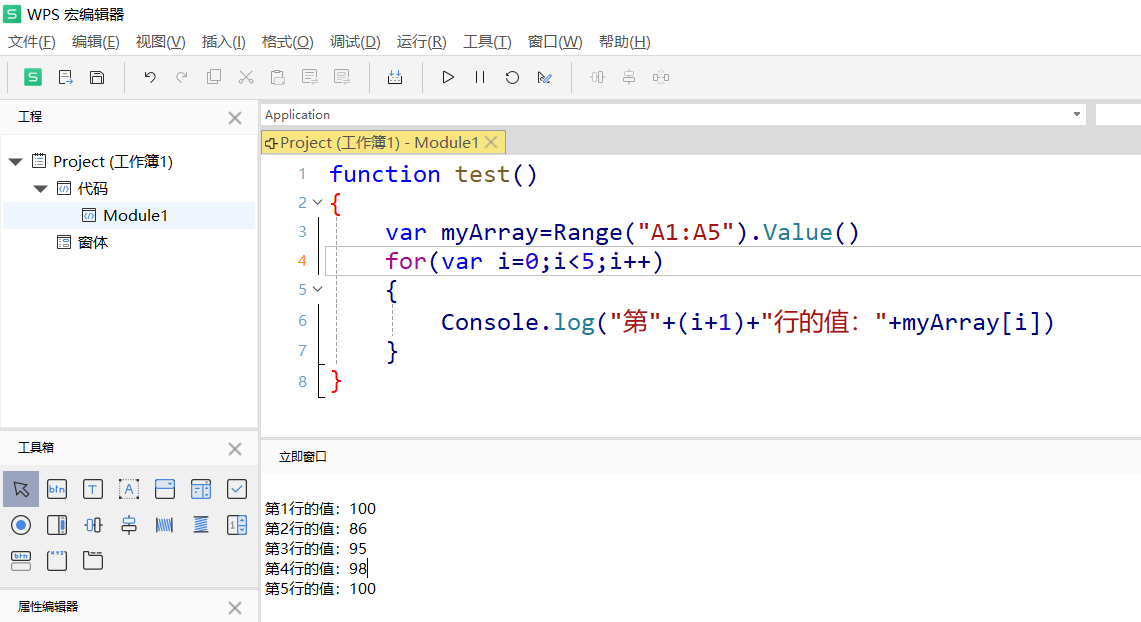Select the tab folder control in toolbox
The image size is (1141, 622).
point(92,560)
